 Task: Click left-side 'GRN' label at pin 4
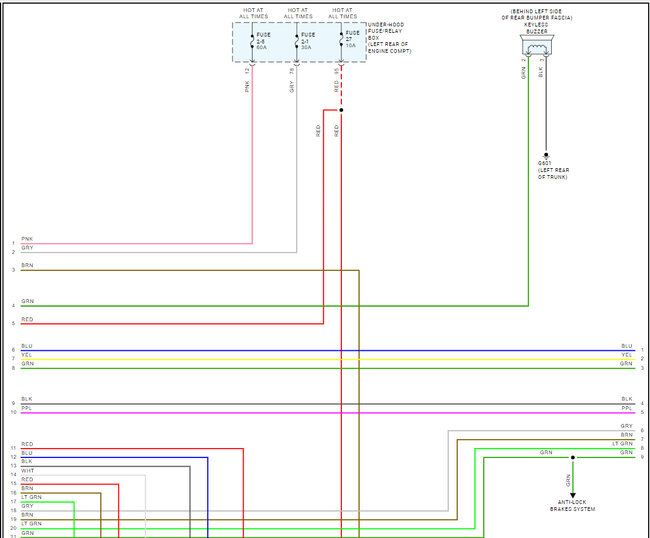(28, 301)
